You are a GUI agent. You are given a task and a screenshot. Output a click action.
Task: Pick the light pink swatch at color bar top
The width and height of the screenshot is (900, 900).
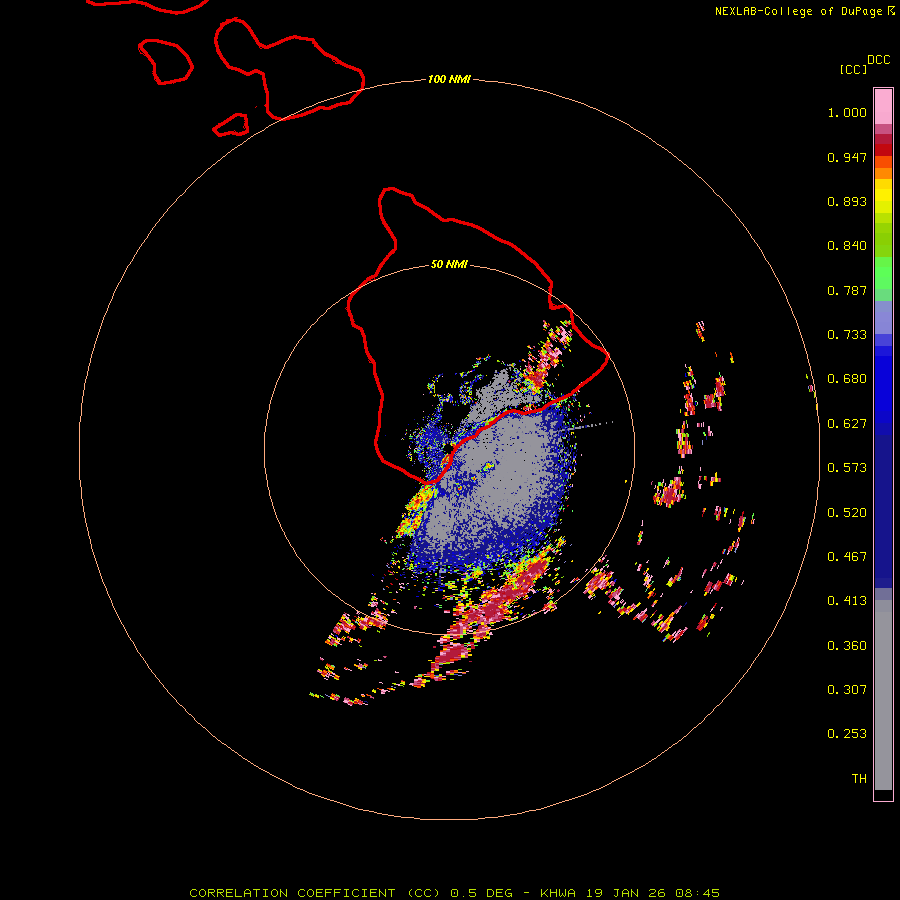883,107
